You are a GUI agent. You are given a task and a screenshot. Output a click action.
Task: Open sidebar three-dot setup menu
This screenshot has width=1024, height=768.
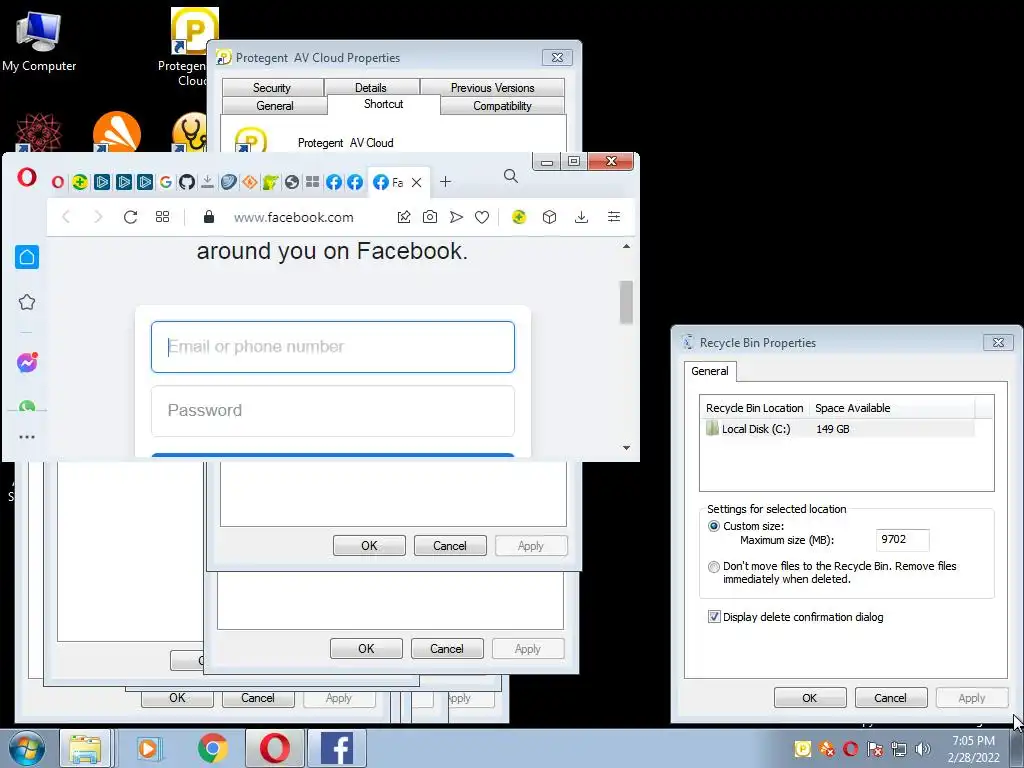point(27,437)
